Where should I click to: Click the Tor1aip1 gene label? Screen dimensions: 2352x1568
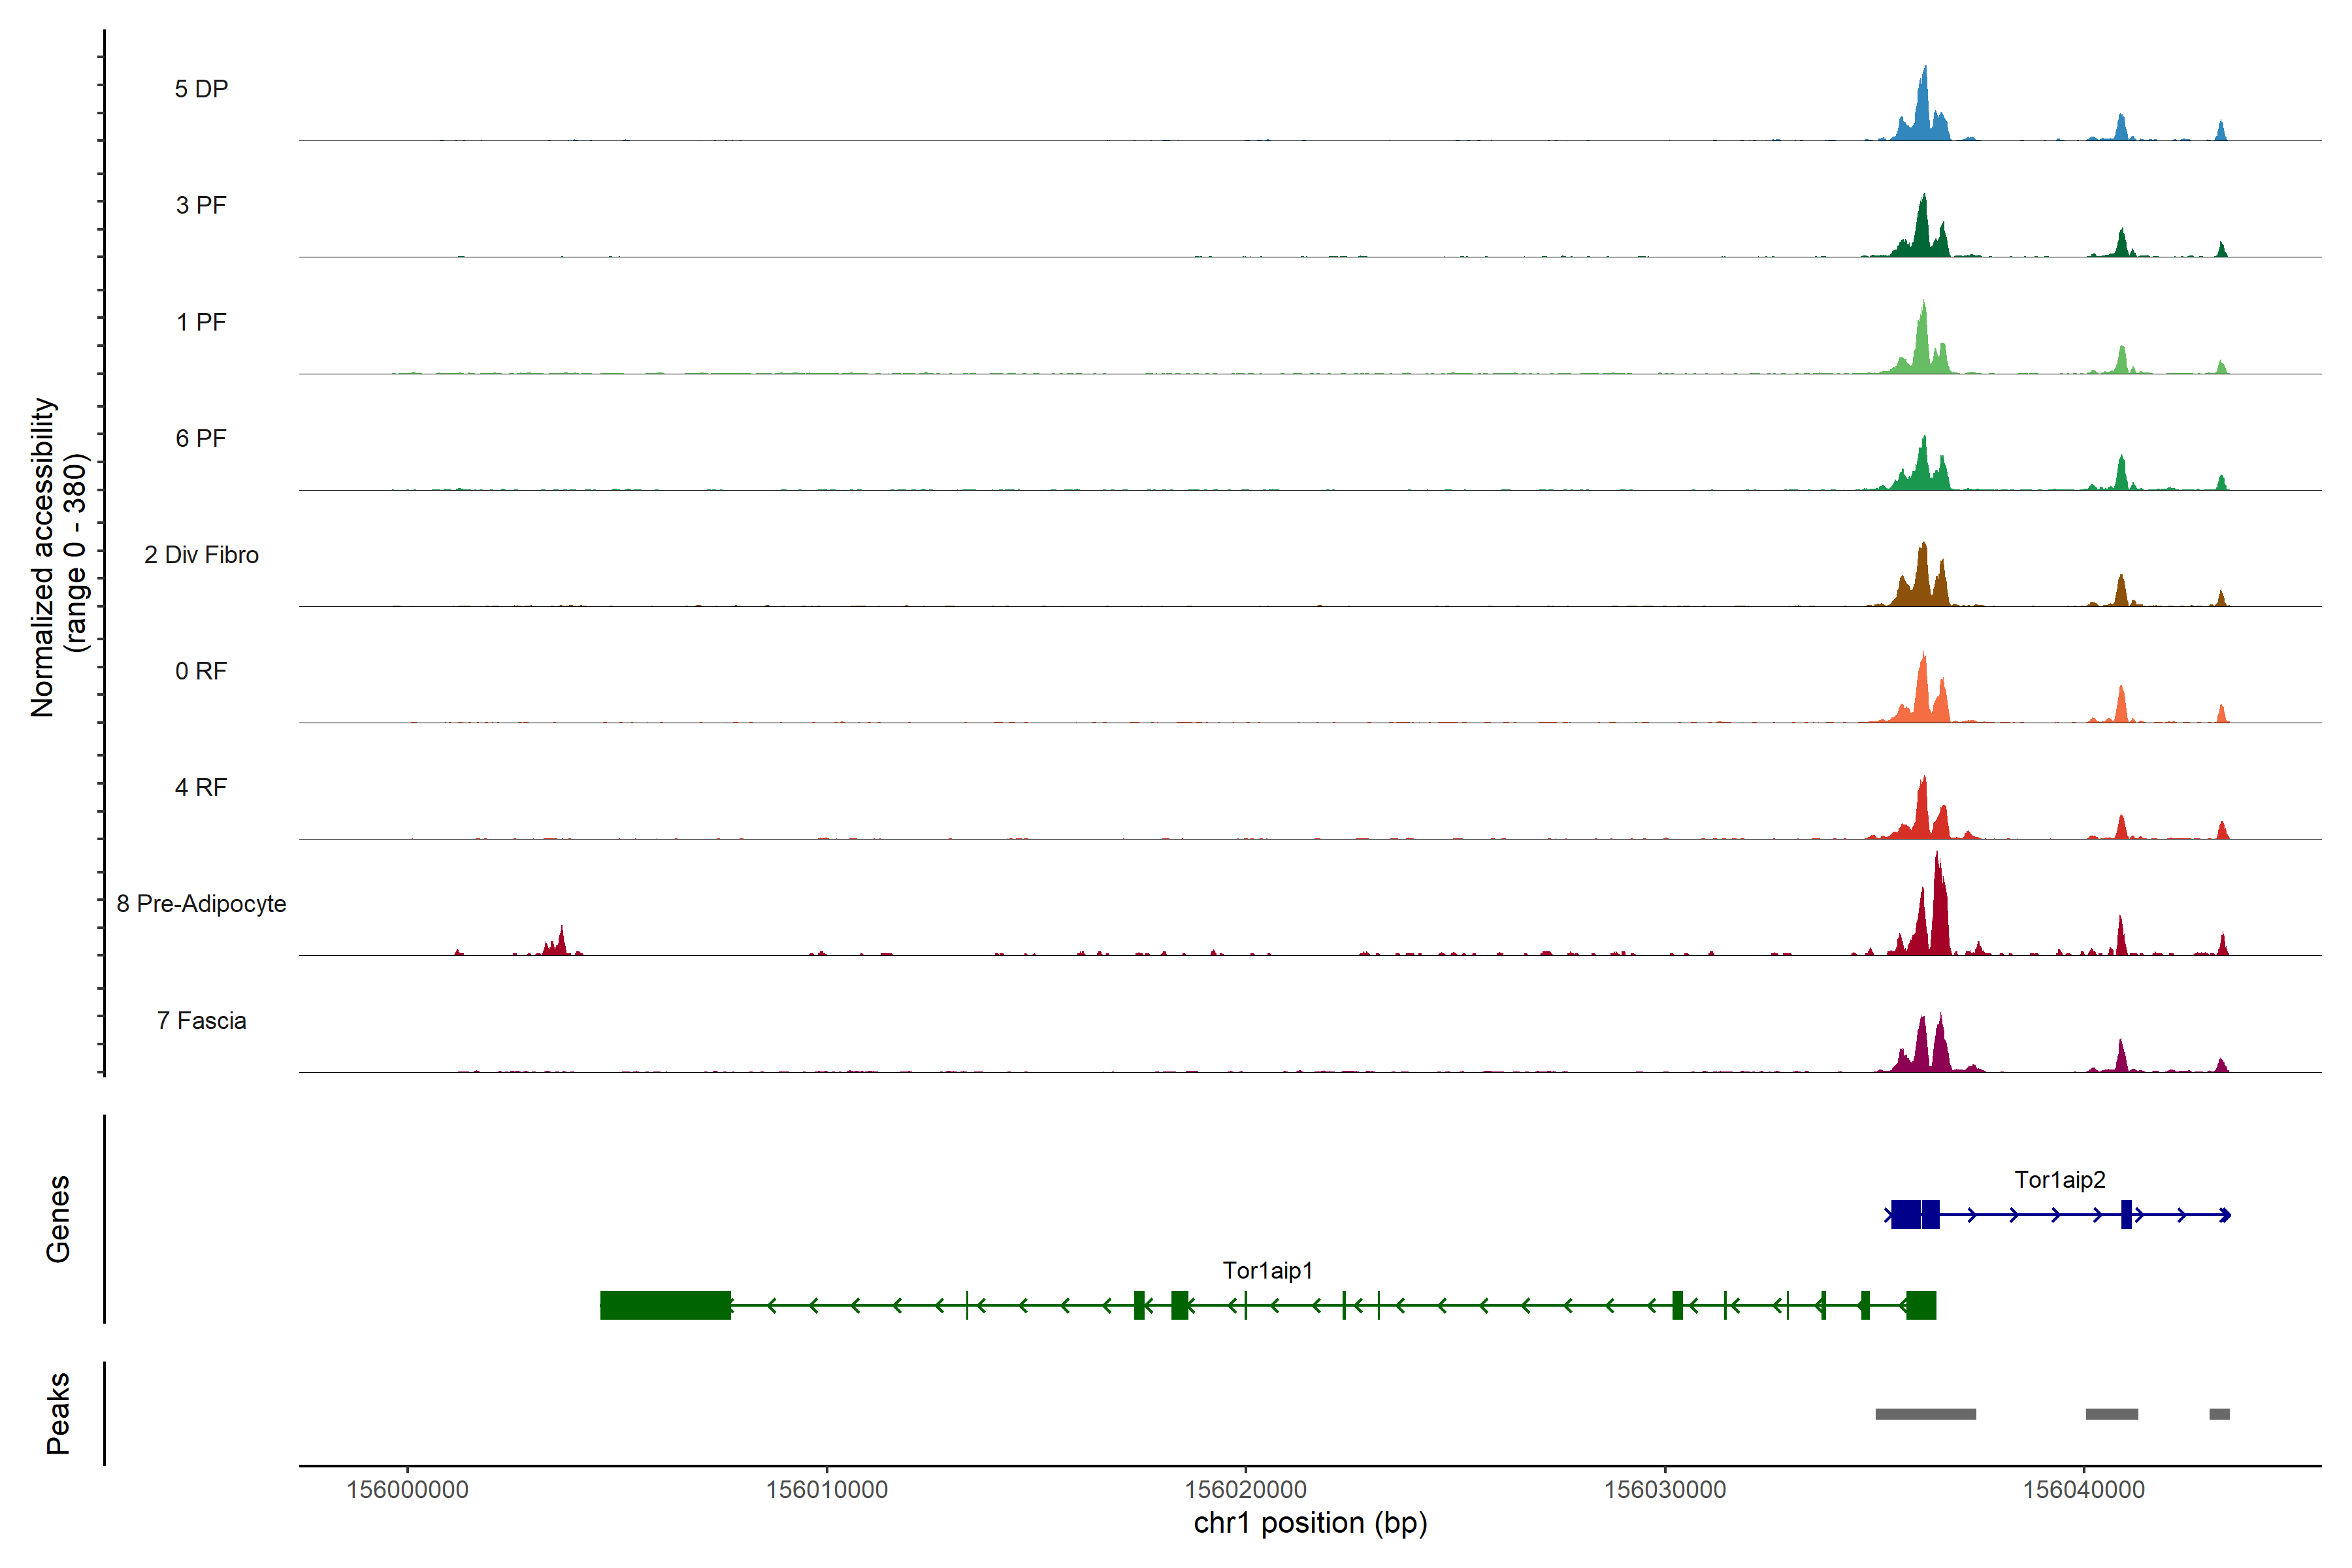[x=1267, y=1271]
